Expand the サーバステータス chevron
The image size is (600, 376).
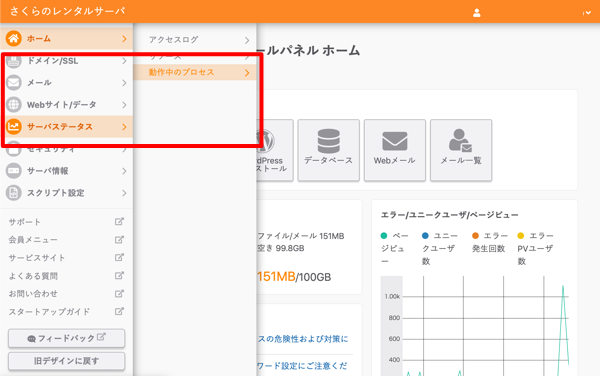pos(124,127)
